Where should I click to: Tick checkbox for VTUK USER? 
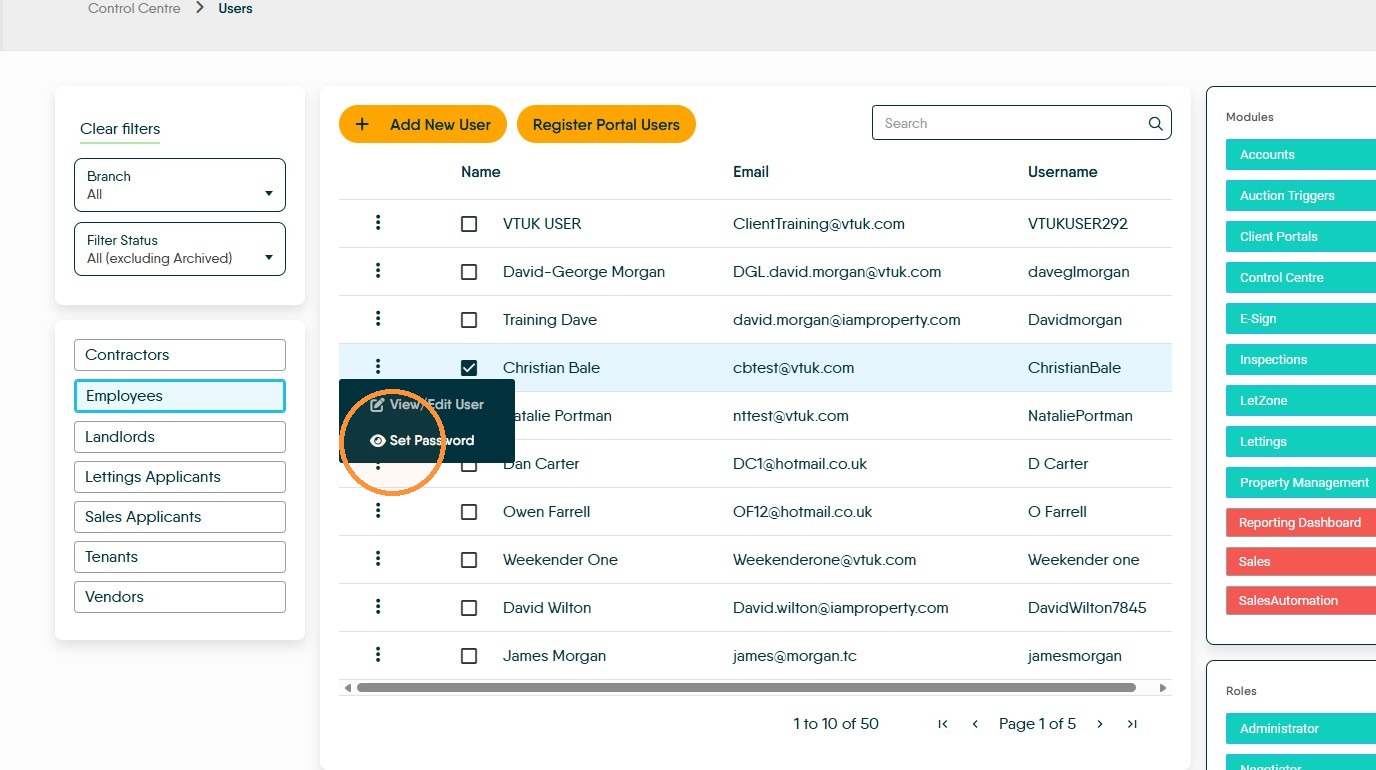point(469,224)
